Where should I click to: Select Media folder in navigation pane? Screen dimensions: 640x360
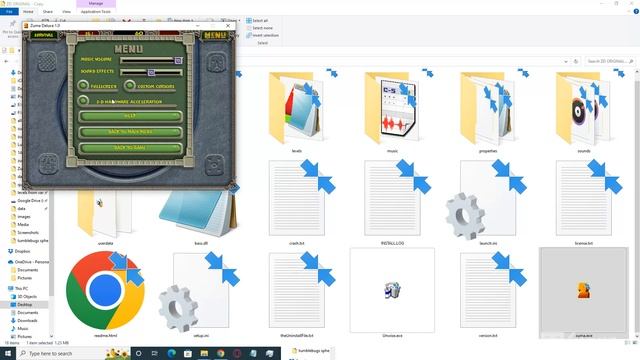(21, 224)
